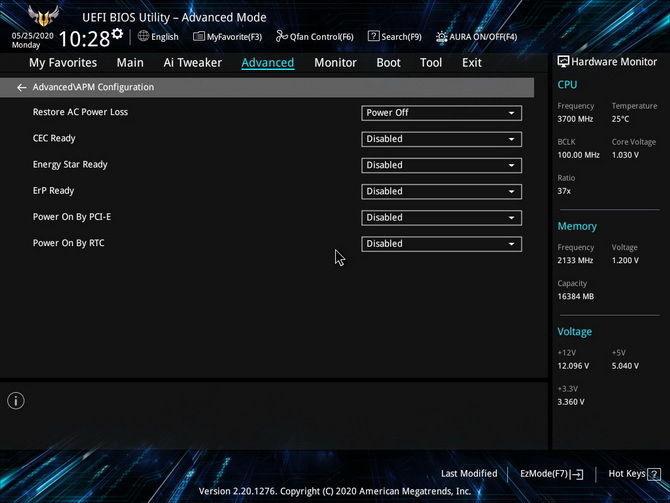Toggle AURA ON/OFF(F4)
Image resolution: width=670 pixels, height=503 pixels.
(x=476, y=37)
